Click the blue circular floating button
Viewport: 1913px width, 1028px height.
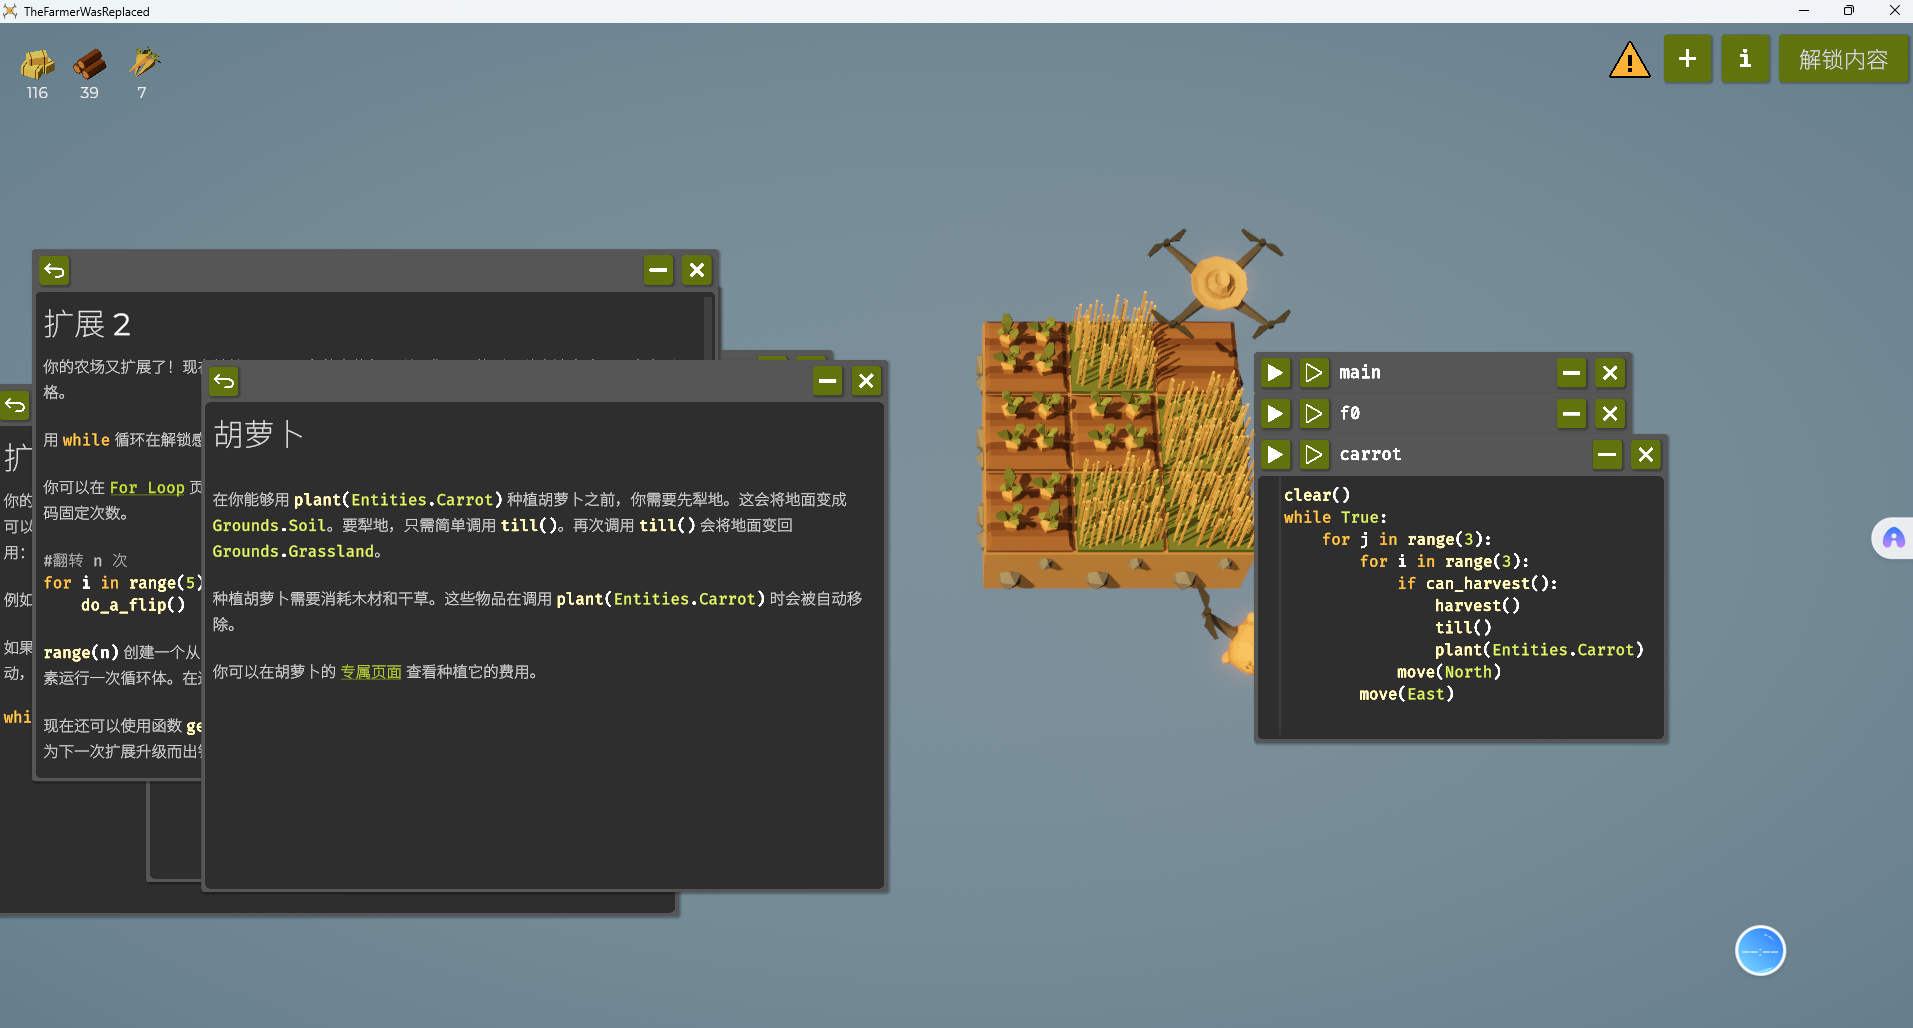[1760, 951]
